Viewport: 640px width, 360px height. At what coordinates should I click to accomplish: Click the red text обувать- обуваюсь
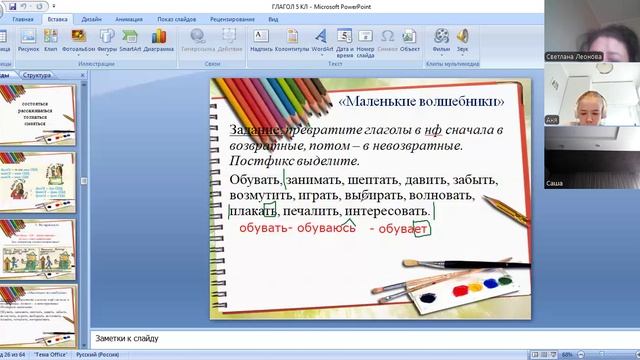(297, 228)
